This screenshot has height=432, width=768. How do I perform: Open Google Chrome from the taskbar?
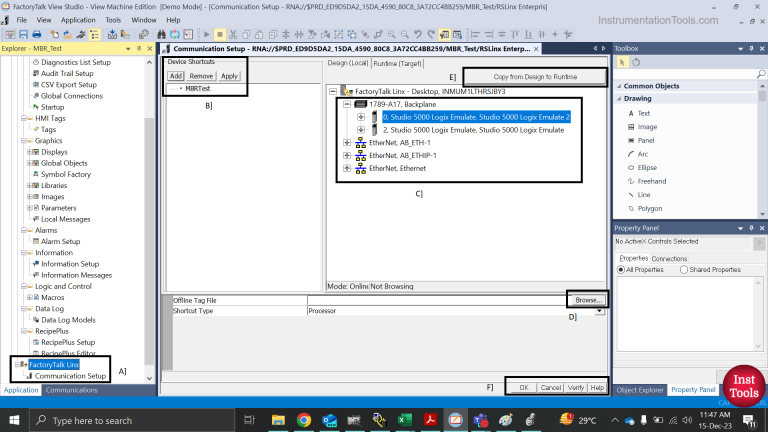coord(304,420)
